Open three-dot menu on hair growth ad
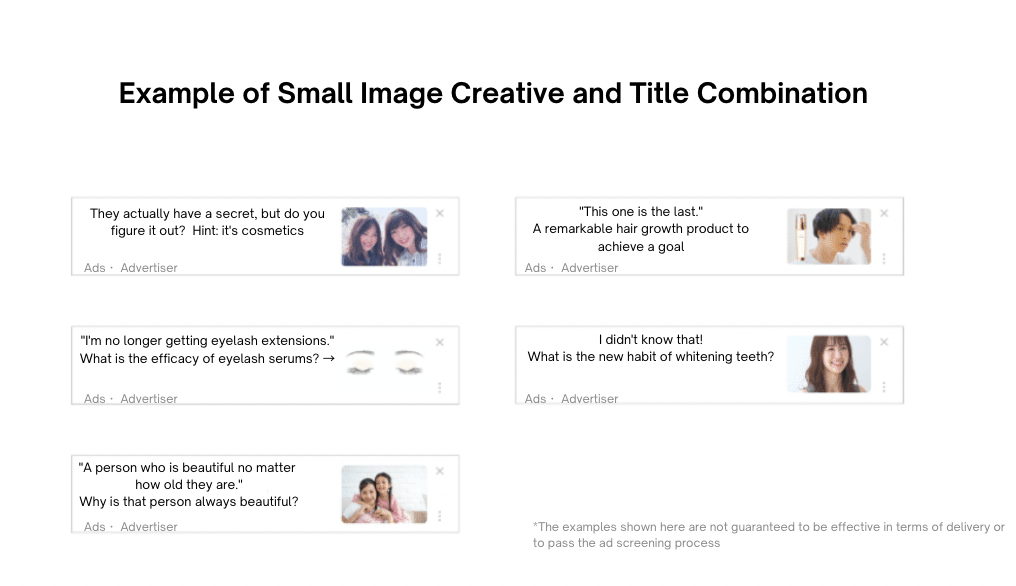Viewport: 1016px width, 586px height. point(884,259)
